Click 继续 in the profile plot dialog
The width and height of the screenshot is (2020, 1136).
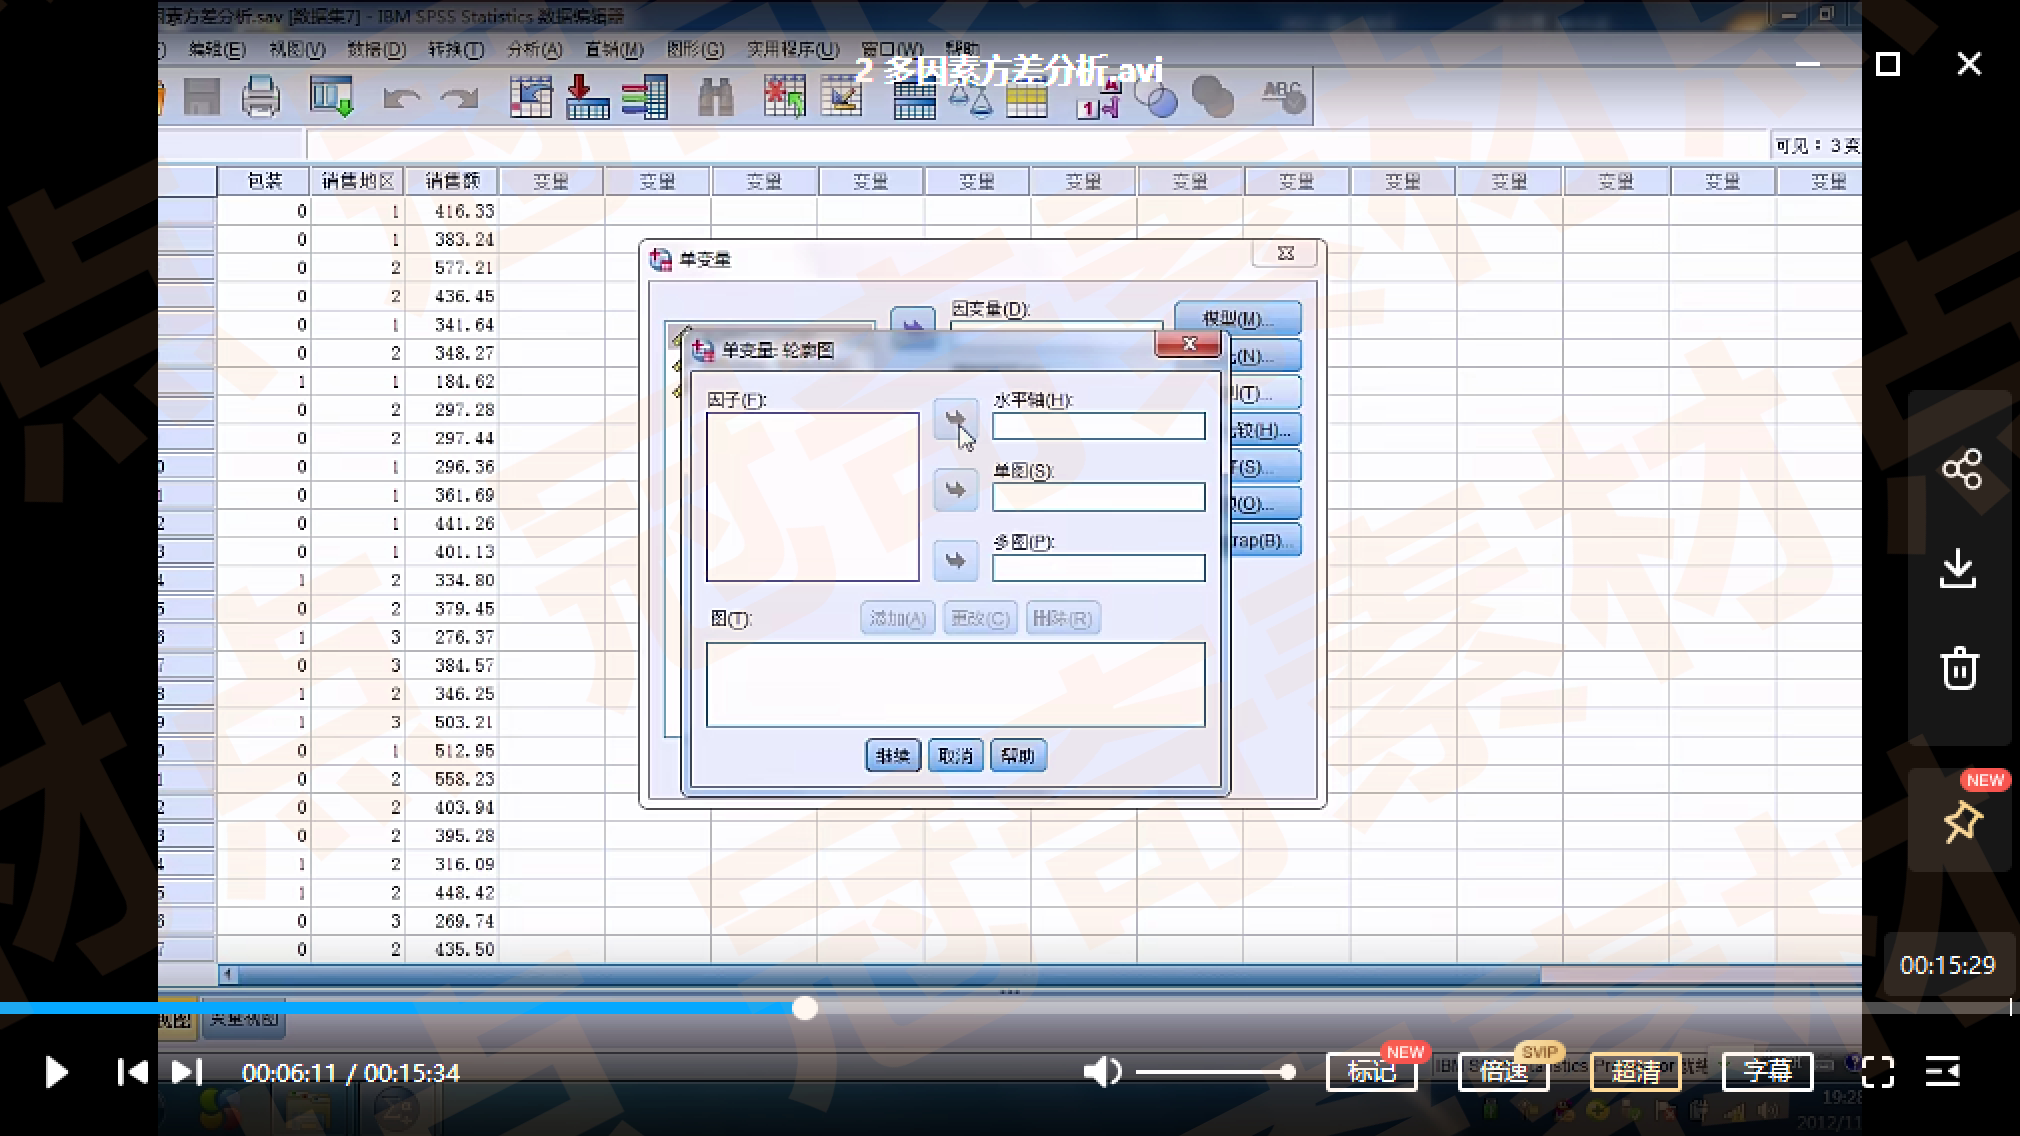(892, 755)
